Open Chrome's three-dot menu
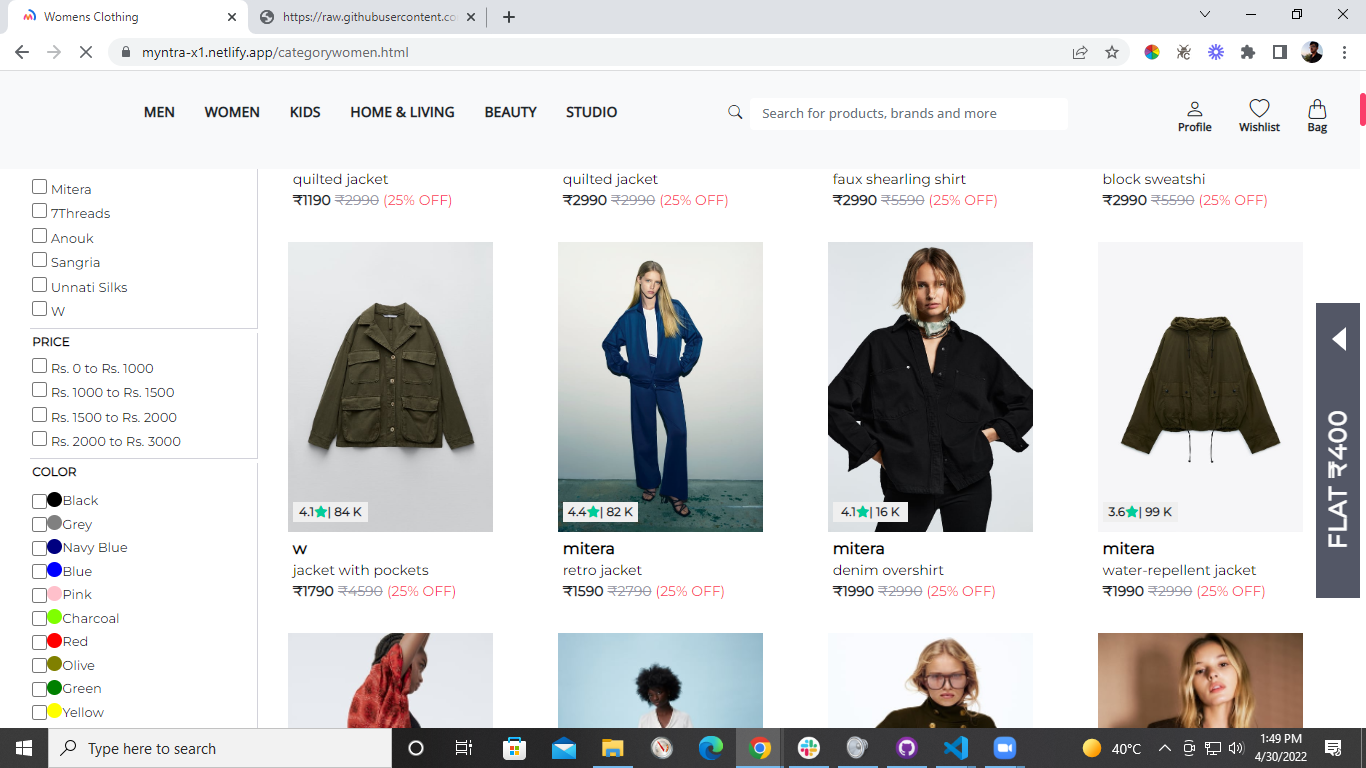The height and width of the screenshot is (768, 1366). click(x=1343, y=53)
